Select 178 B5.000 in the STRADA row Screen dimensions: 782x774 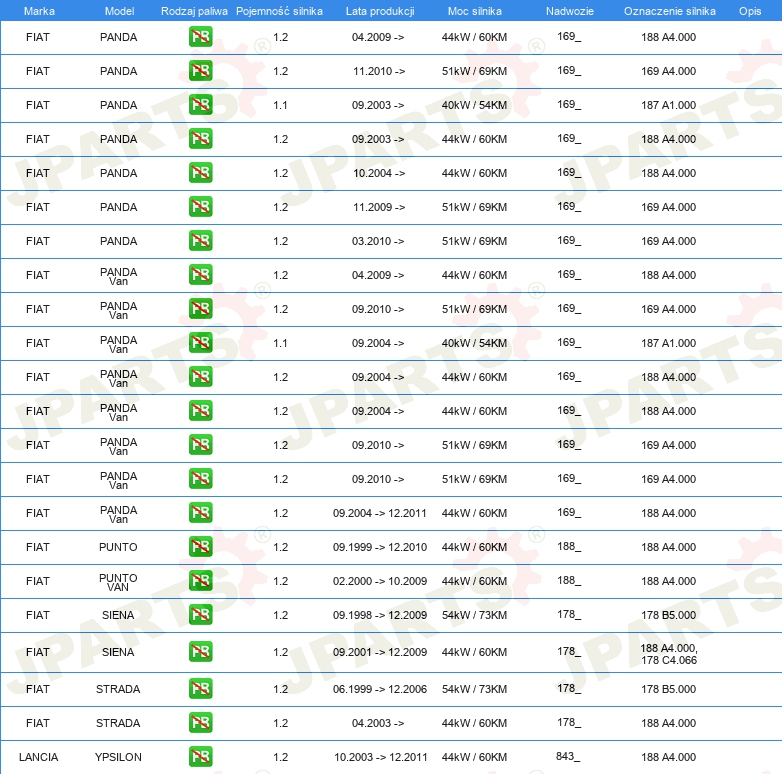(x=668, y=689)
